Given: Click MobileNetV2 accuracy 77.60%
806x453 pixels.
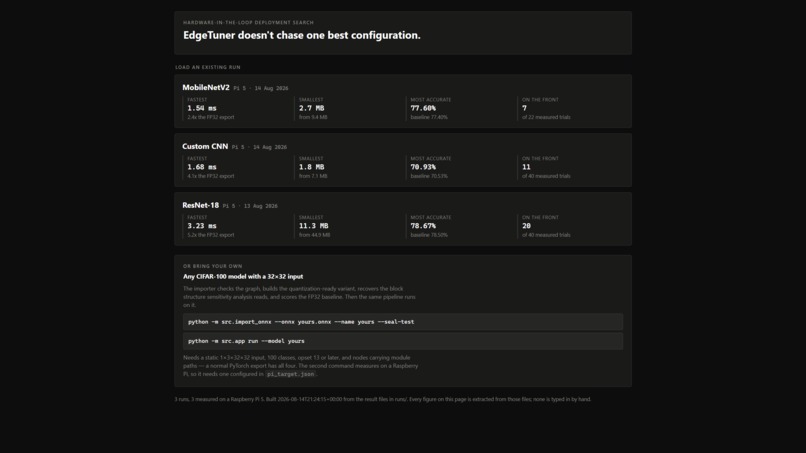Looking at the screenshot, I should [423, 108].
